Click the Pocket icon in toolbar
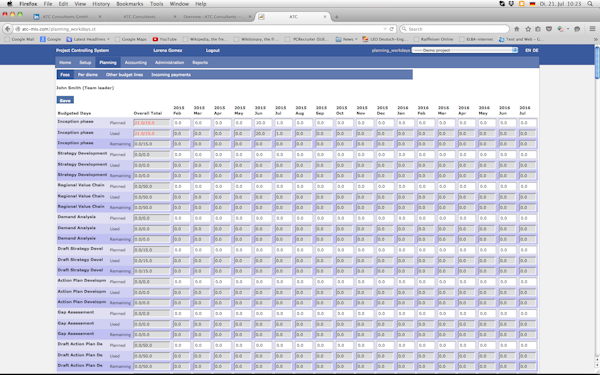This screenshot has height=375, width=600. pyautogui.click(x=549, y=29)
